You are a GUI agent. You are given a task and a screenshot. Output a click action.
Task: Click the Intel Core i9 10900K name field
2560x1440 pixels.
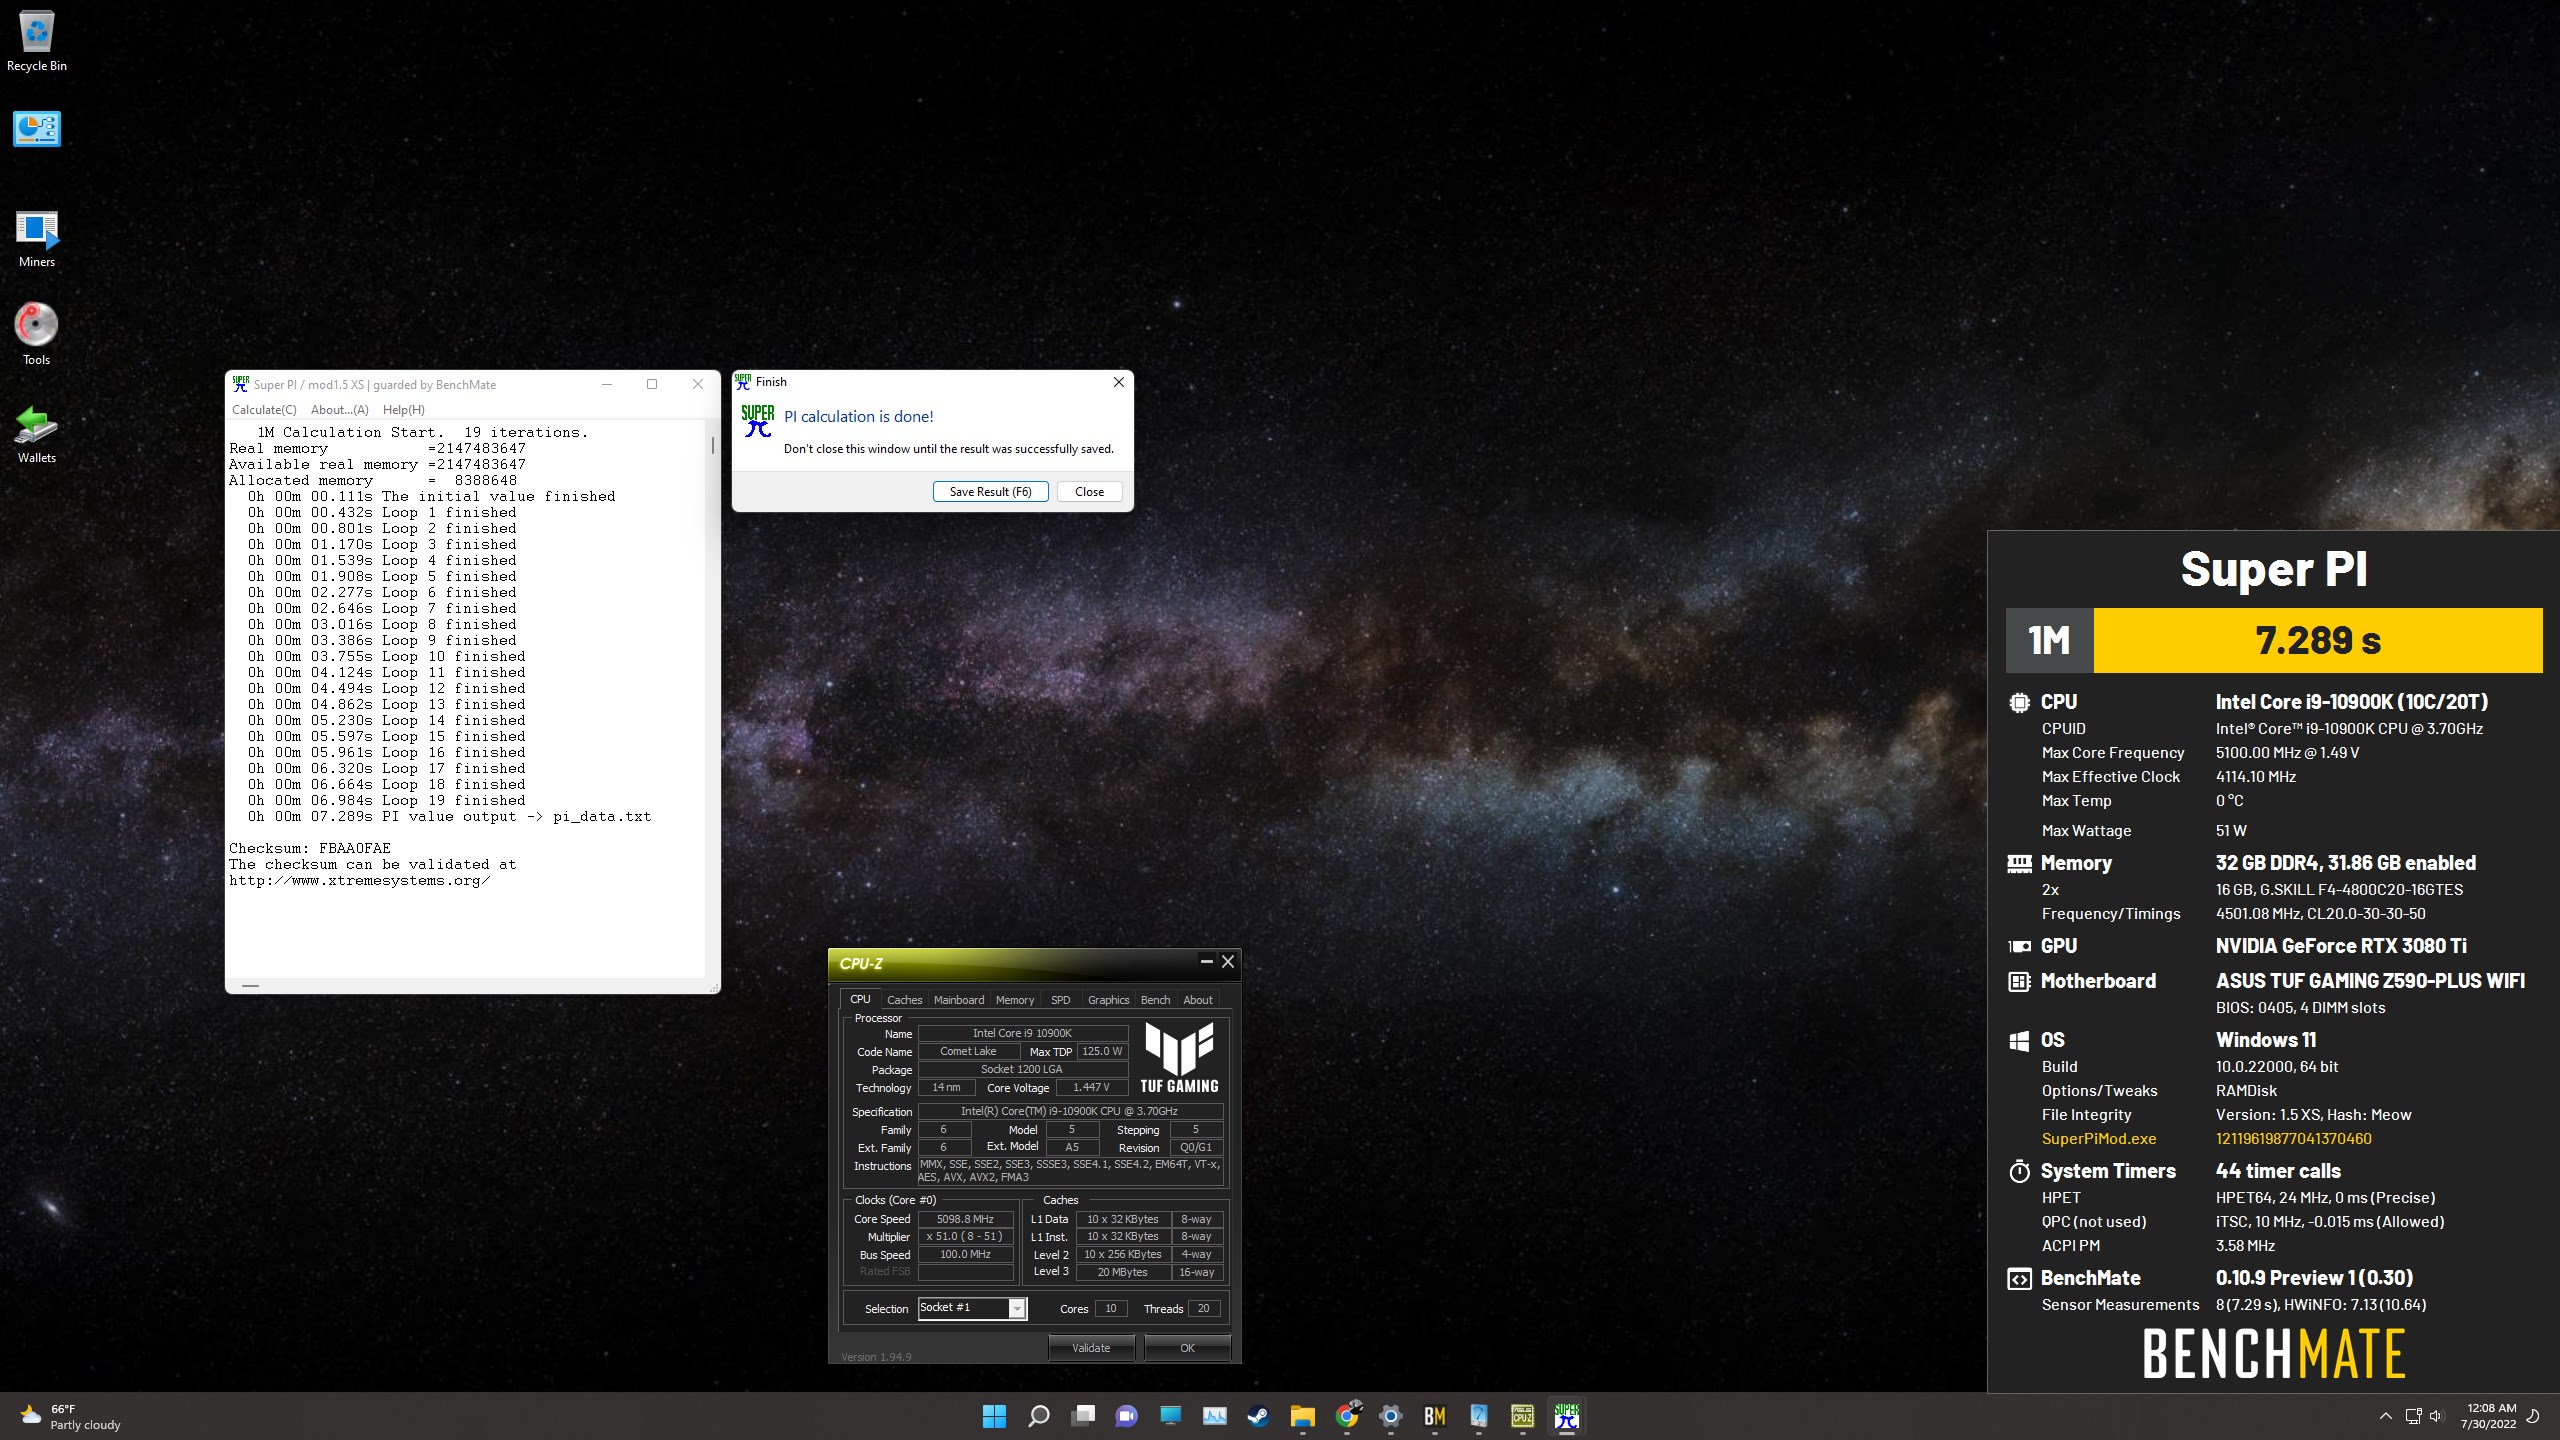pyautogui.click(x=1022, y=1033)
